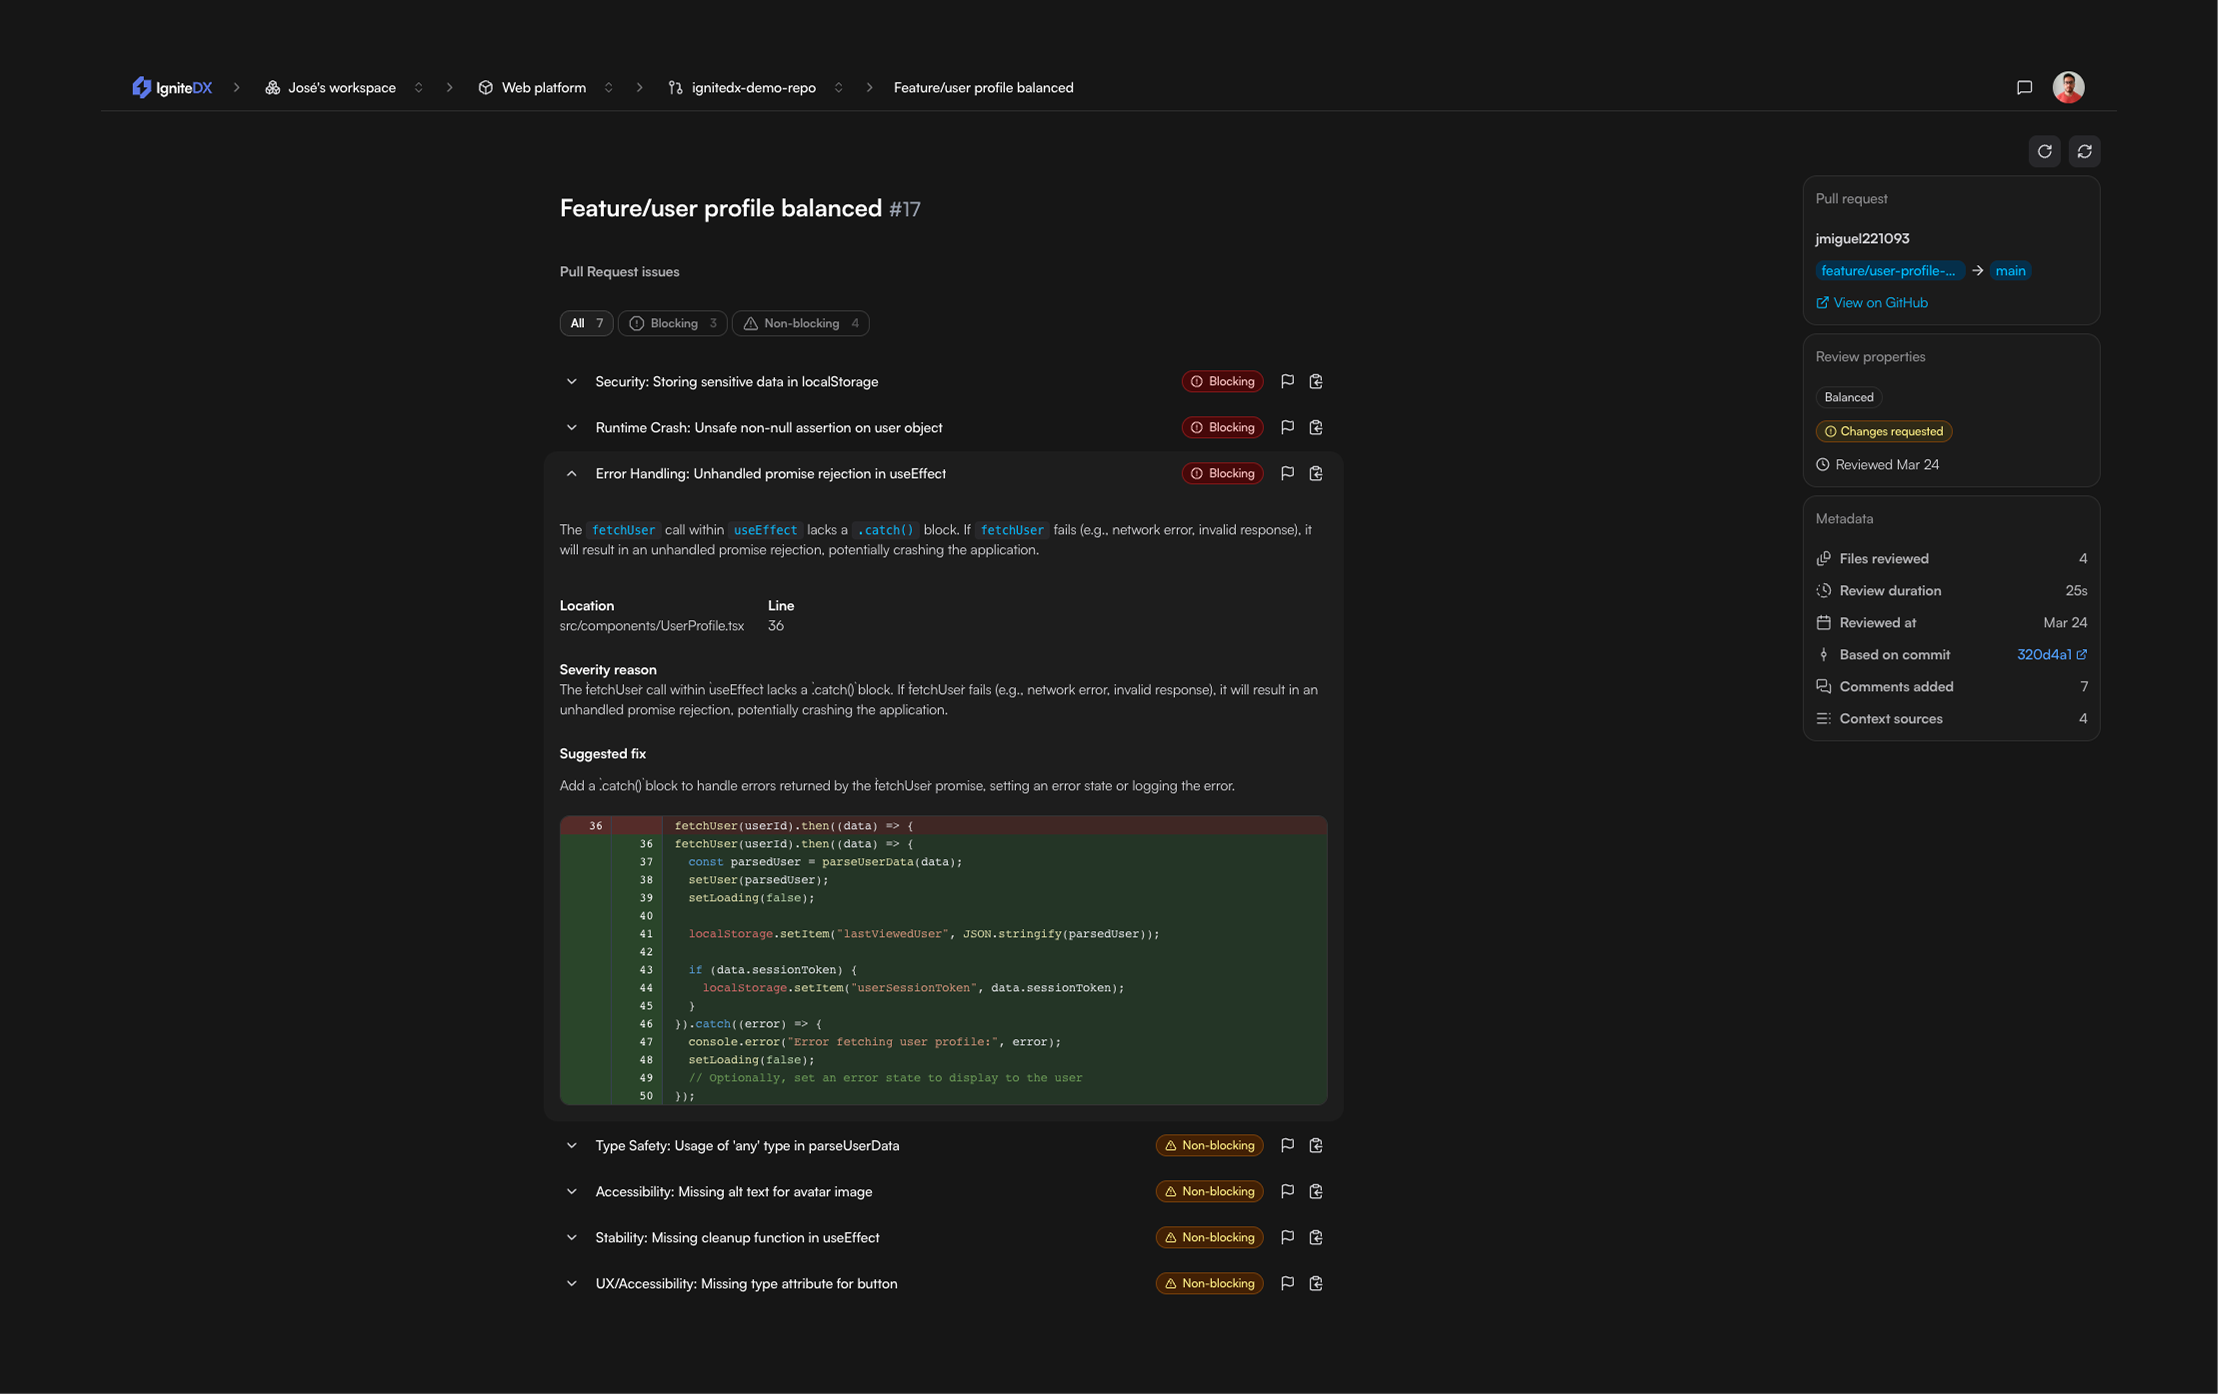
Task: Collapse the Error Handling issue
Action: coord(571,474)
